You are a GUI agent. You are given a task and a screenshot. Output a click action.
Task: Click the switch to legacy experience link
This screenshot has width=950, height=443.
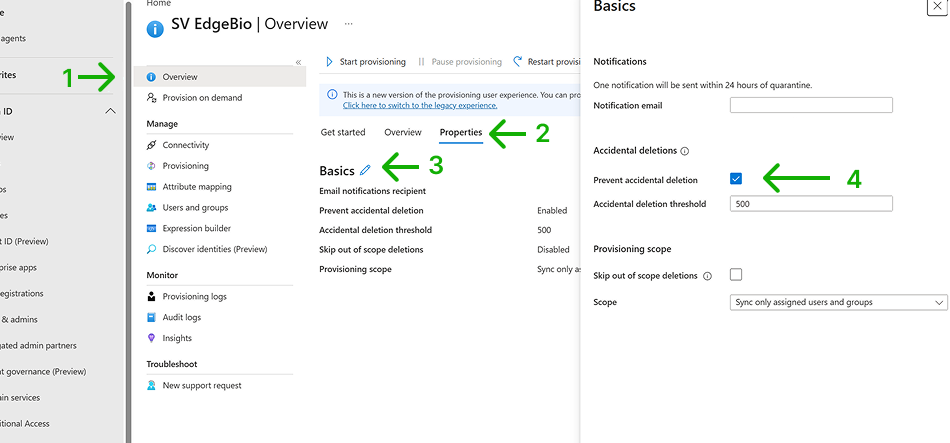(x=420, y=105)
